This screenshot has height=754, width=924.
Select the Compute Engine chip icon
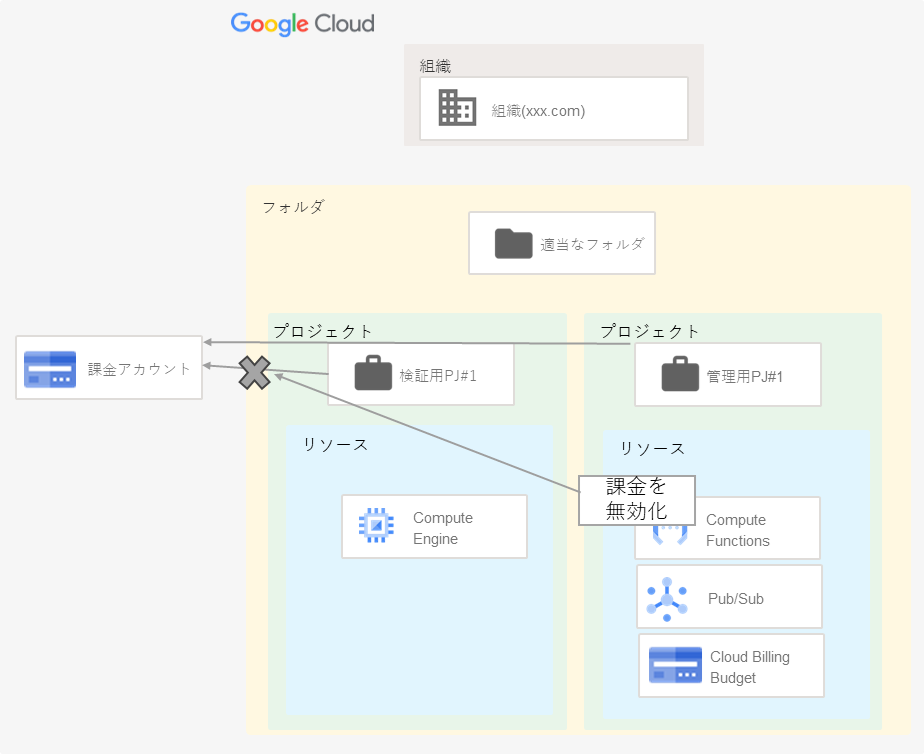[374, 526]
